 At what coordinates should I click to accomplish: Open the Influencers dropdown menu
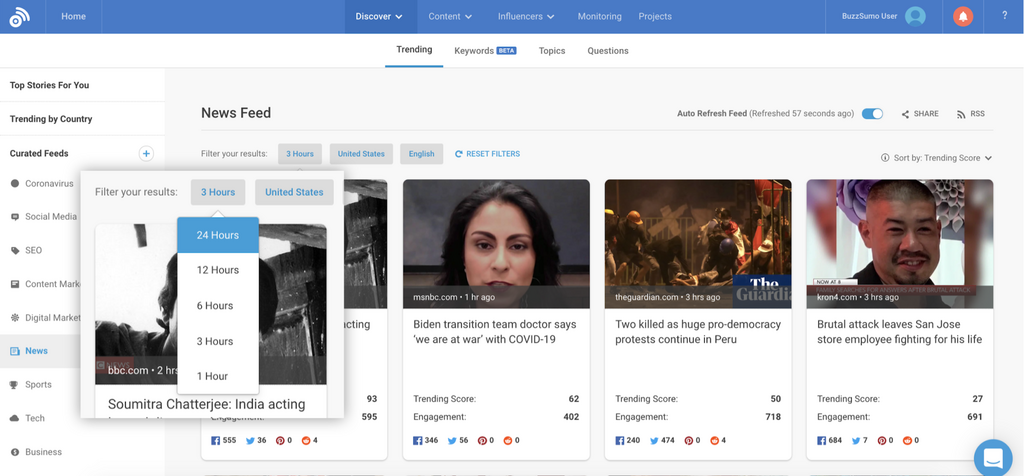[x=526, y=16]
